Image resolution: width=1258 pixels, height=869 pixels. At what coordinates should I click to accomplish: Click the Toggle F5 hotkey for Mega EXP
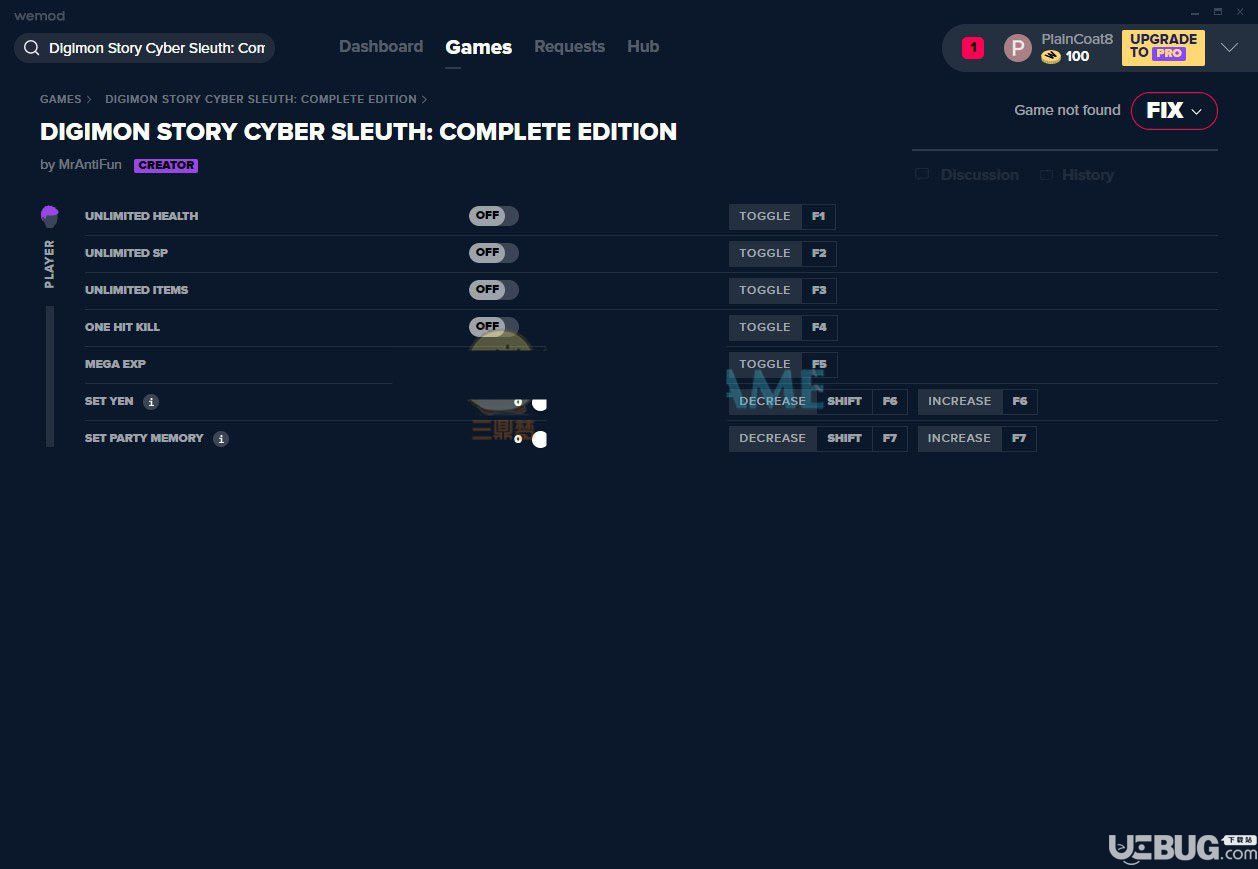(x=782, y=364)
